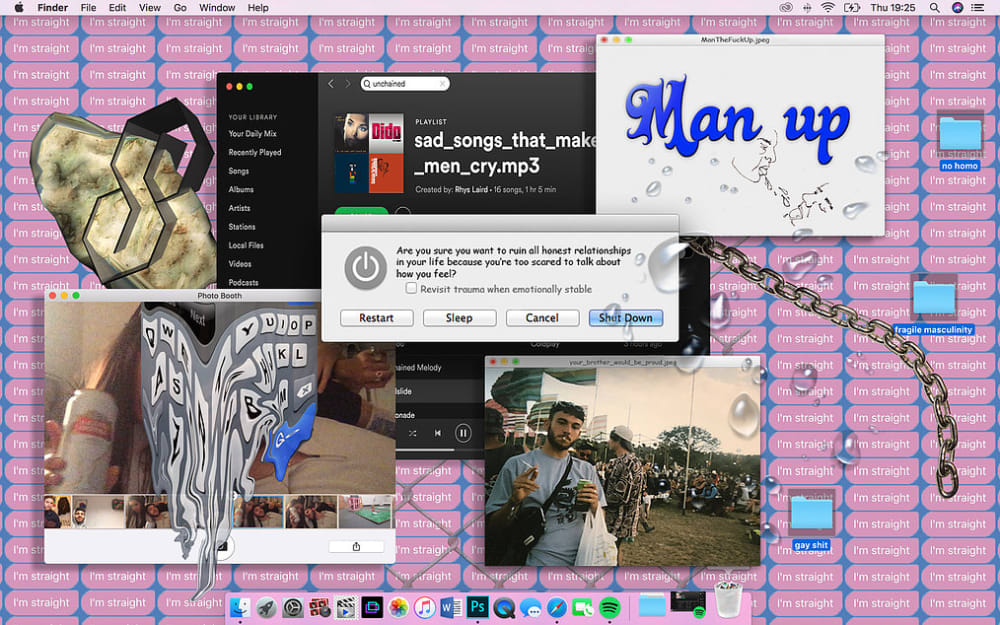This screenshot has width=1000, height=625.
Task: Select Your Daily Mix in Spotify sidebar
Action: coord(253,134)
